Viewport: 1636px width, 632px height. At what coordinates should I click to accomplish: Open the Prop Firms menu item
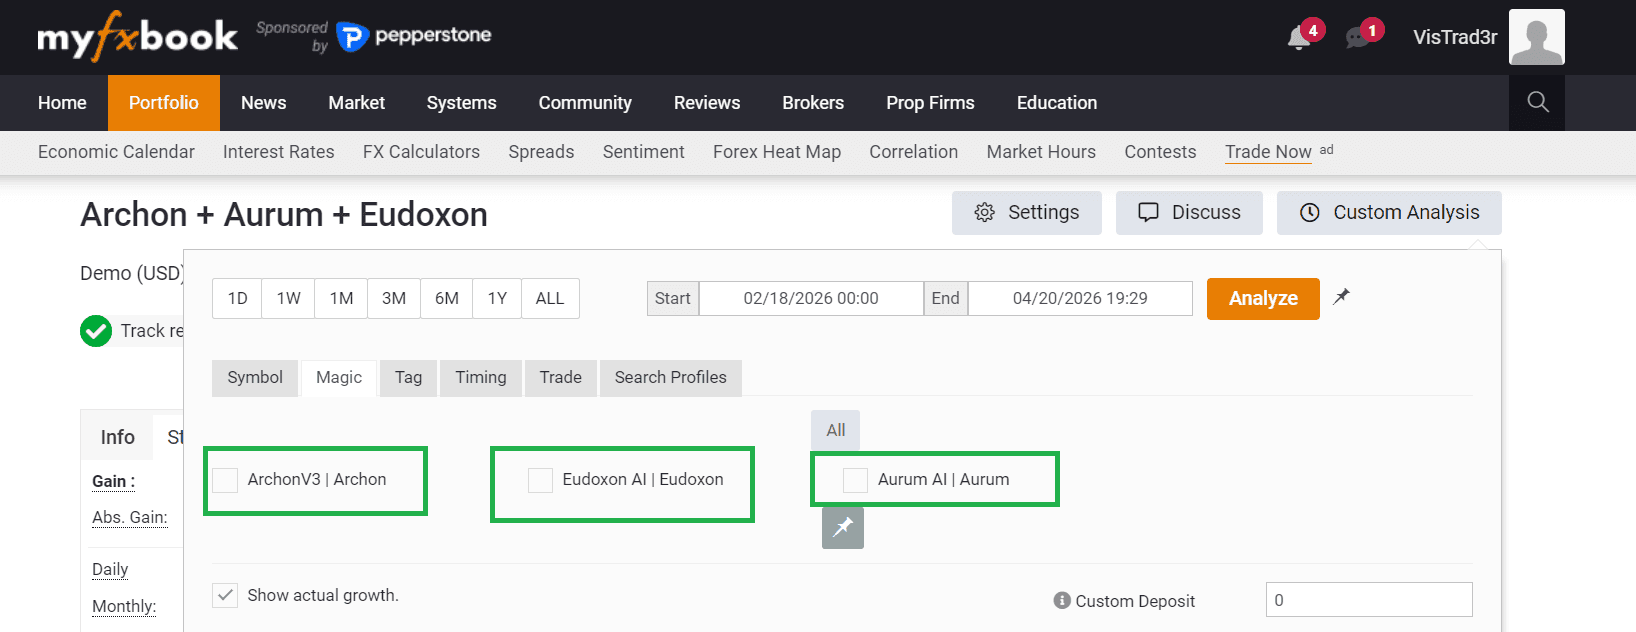click(930, 103)
